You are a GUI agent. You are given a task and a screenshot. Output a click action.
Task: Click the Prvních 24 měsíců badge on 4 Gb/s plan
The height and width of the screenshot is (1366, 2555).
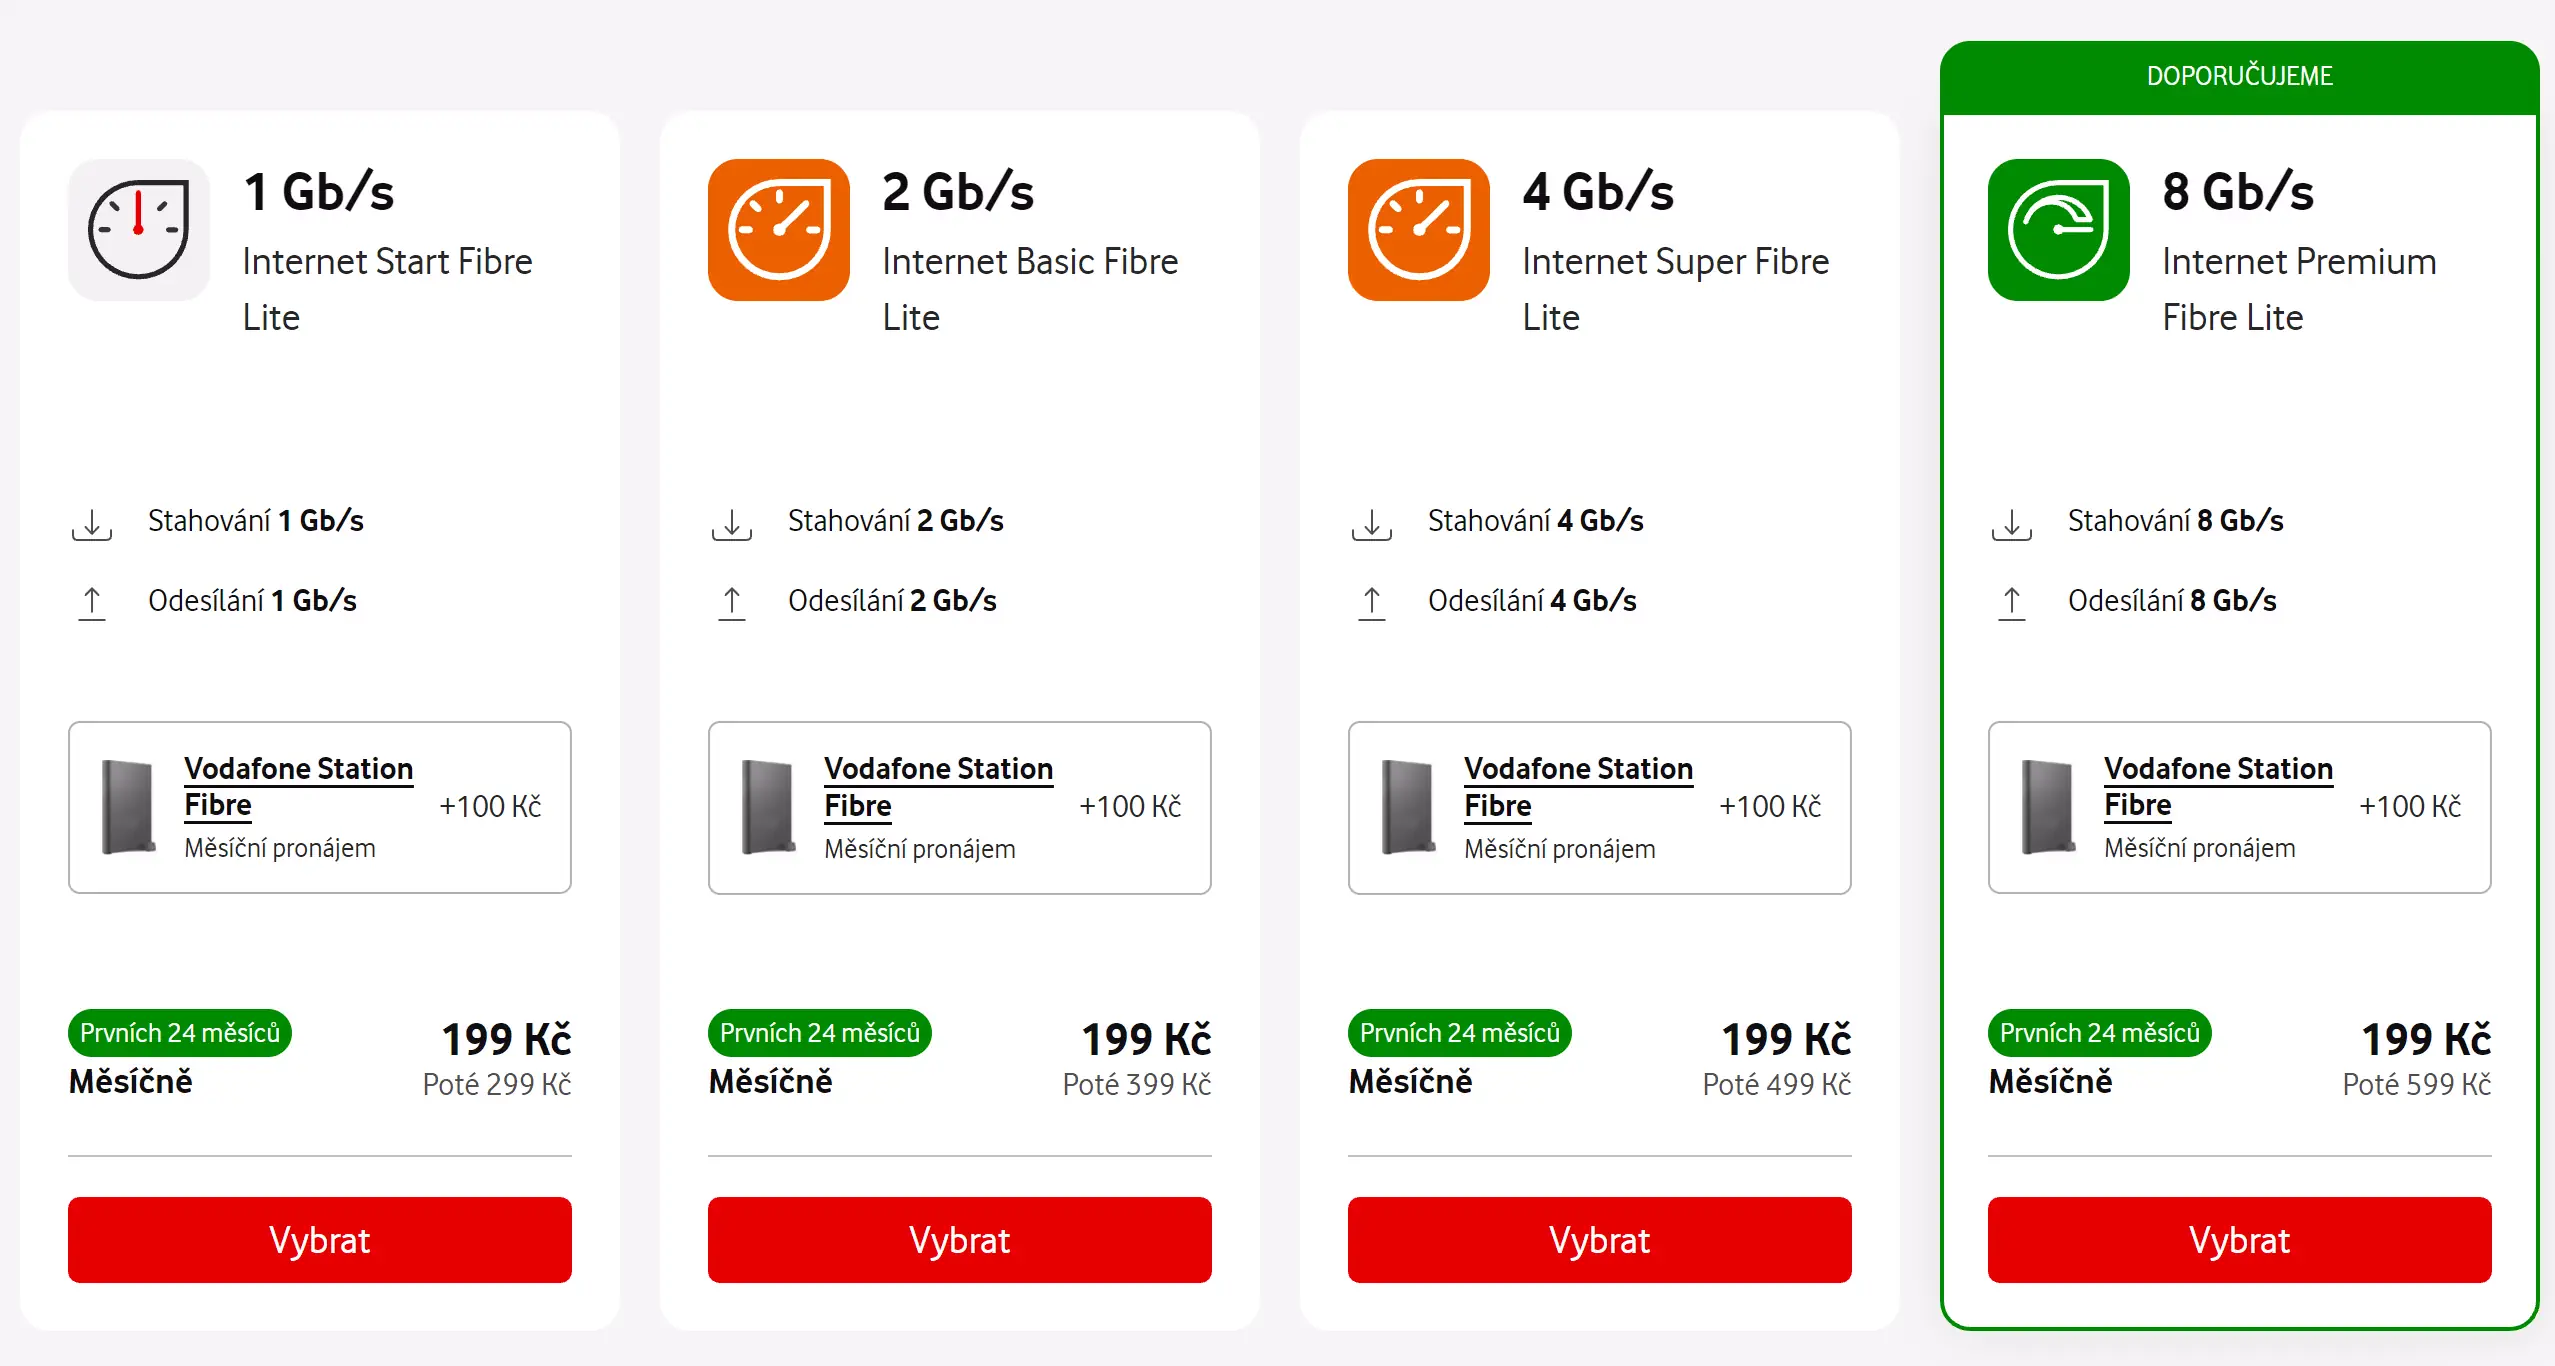click(1460, 1033)
